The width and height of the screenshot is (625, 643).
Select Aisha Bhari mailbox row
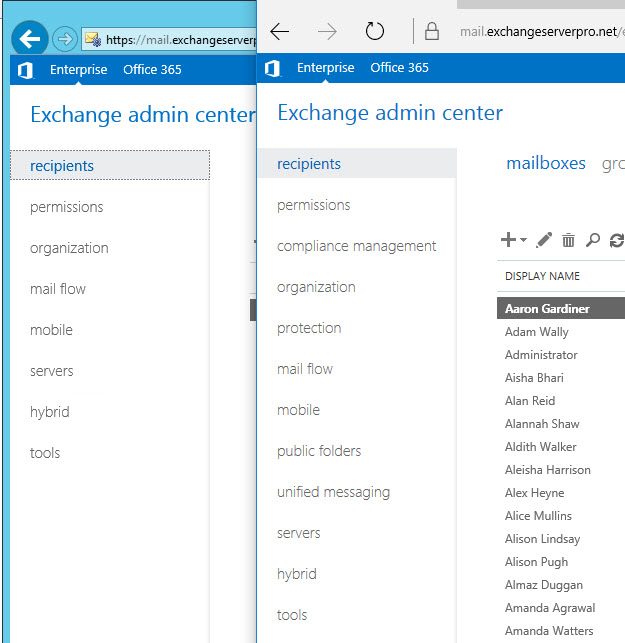pos(561,378)
